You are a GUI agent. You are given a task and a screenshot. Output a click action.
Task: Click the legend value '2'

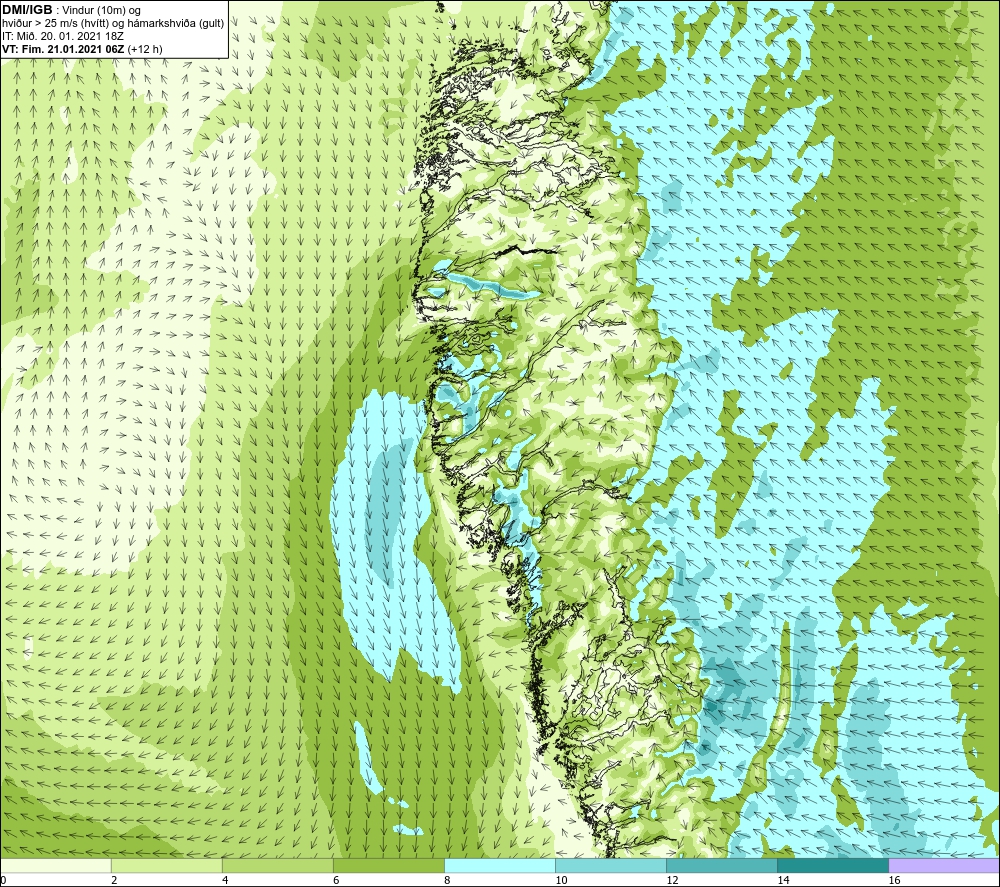coord(114,881)
